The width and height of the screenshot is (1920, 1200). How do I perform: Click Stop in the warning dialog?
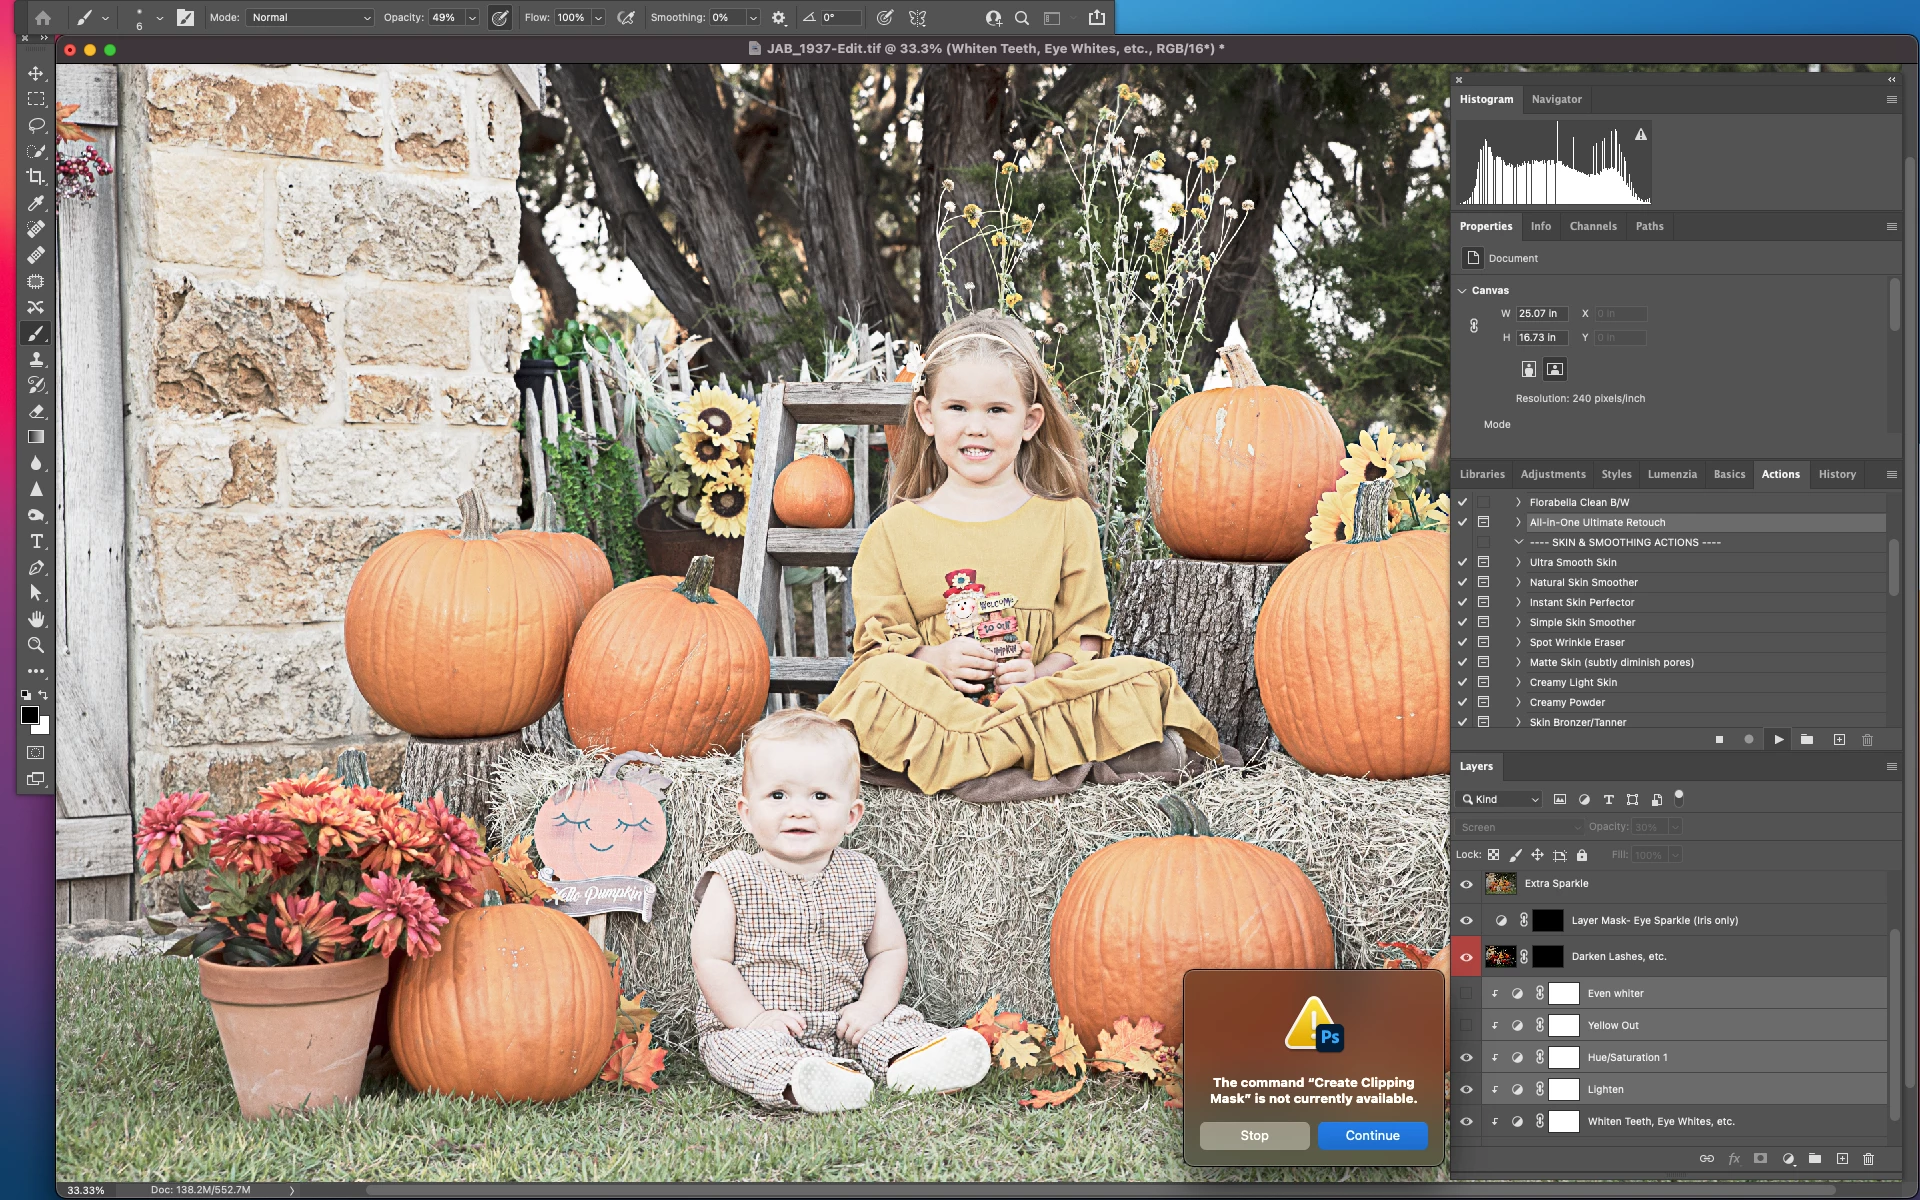pos(1254,1135)
